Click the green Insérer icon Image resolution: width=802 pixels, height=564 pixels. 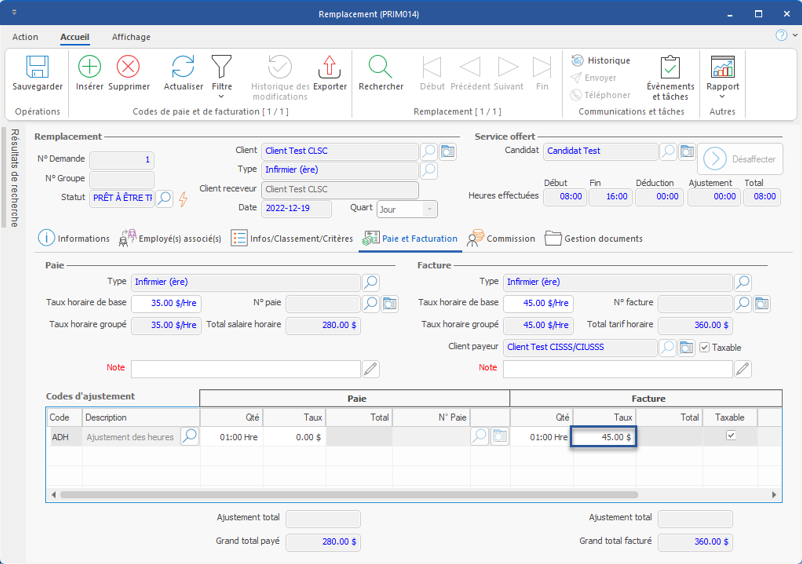coord(89,68)
